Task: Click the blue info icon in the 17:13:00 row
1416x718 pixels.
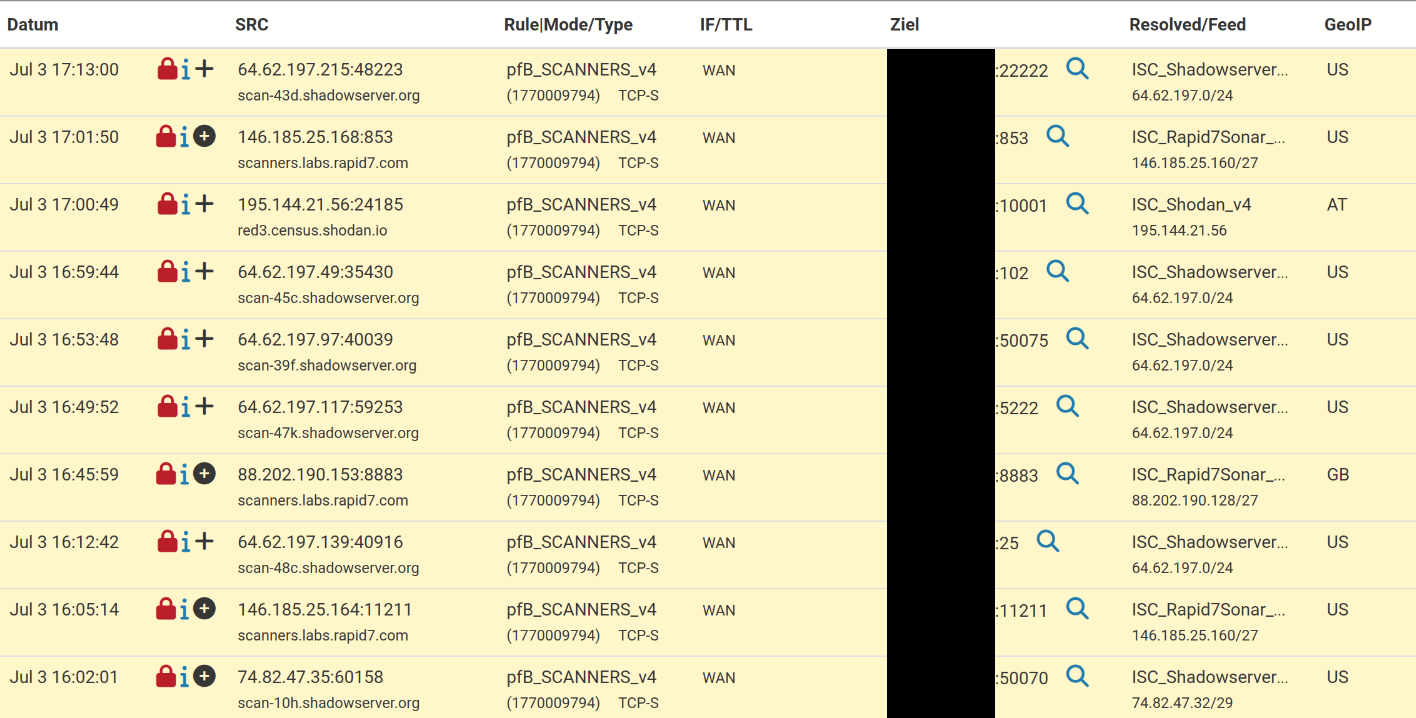Action: point(185,69)
